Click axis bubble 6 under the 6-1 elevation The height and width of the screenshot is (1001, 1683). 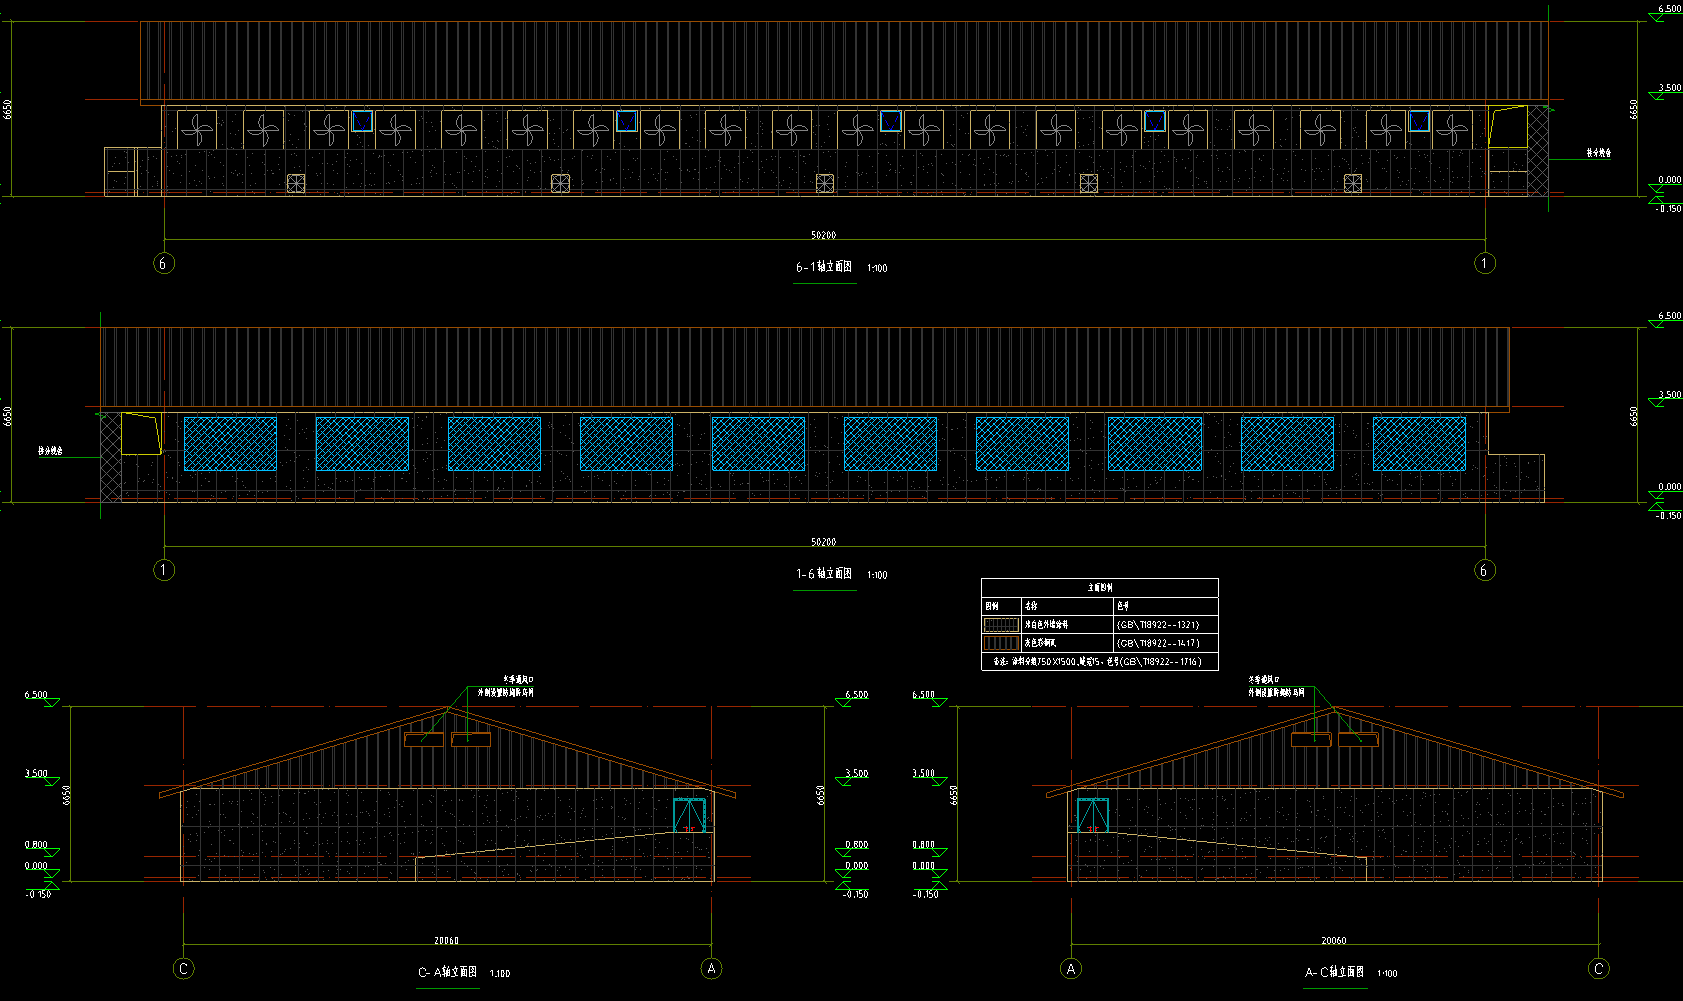(163, 263)
